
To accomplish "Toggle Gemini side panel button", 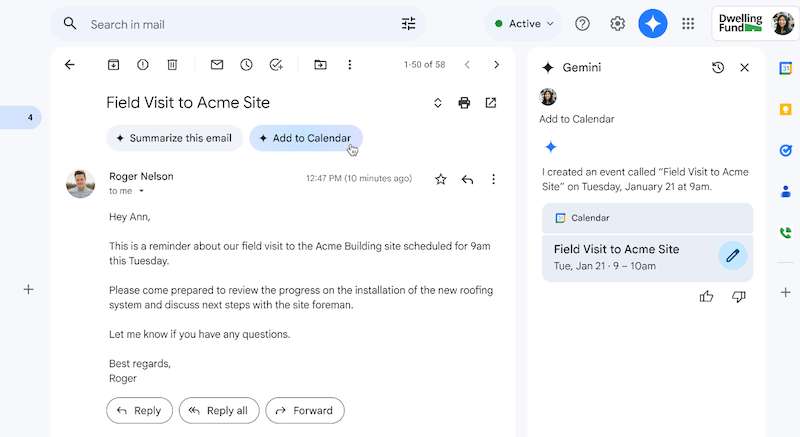I will point(653,24).
